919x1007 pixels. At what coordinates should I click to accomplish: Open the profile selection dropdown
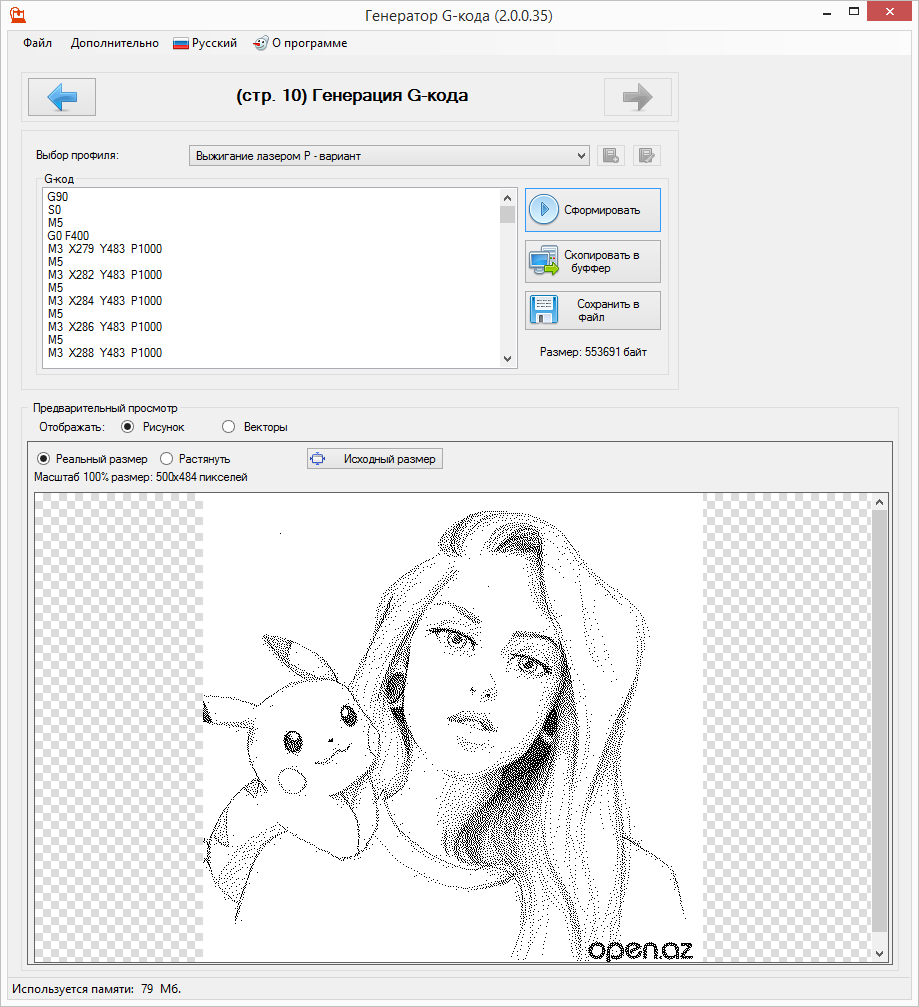point(389,155)
